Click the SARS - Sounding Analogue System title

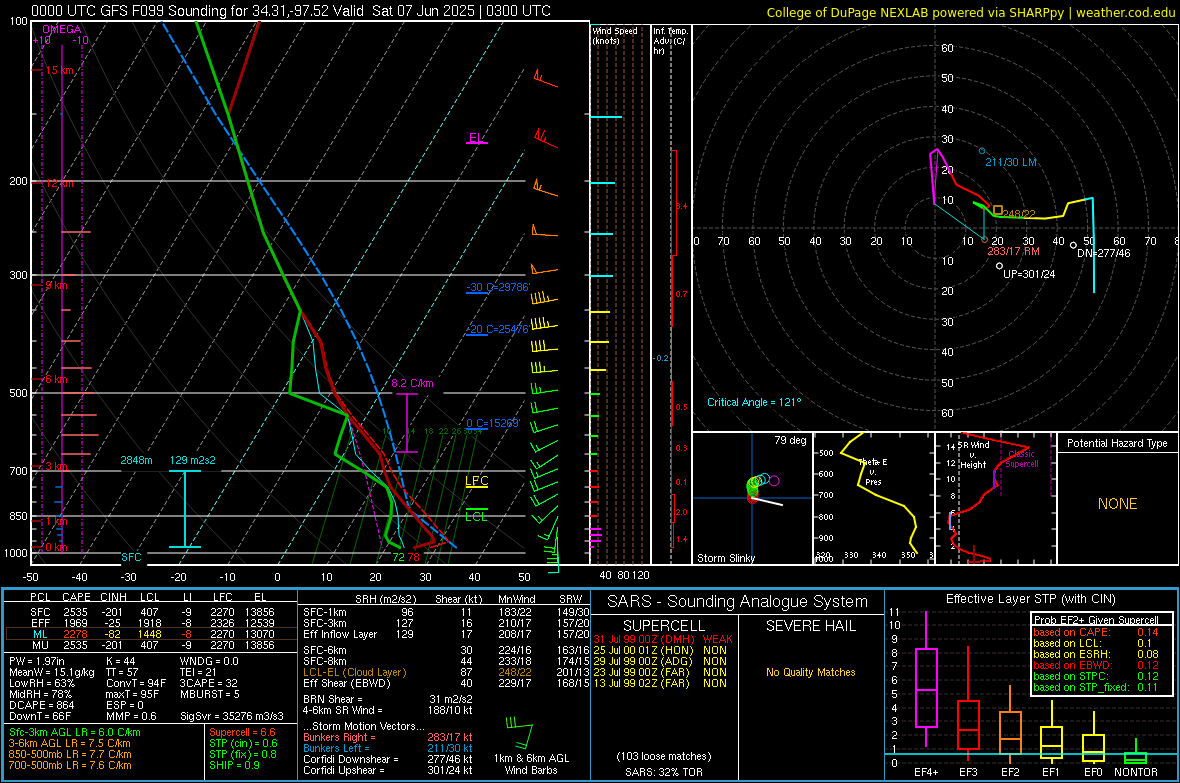click(x=738, y=602)
